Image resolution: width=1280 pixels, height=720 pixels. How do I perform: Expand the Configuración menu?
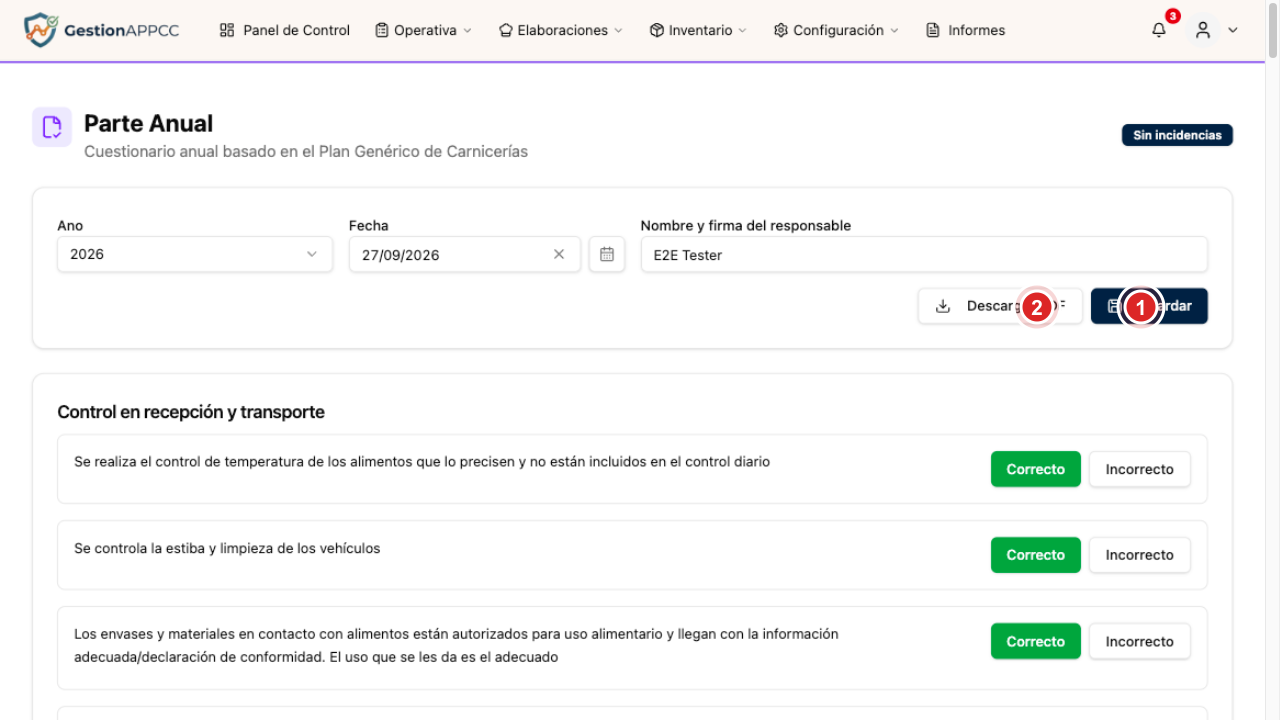point(836,30)
